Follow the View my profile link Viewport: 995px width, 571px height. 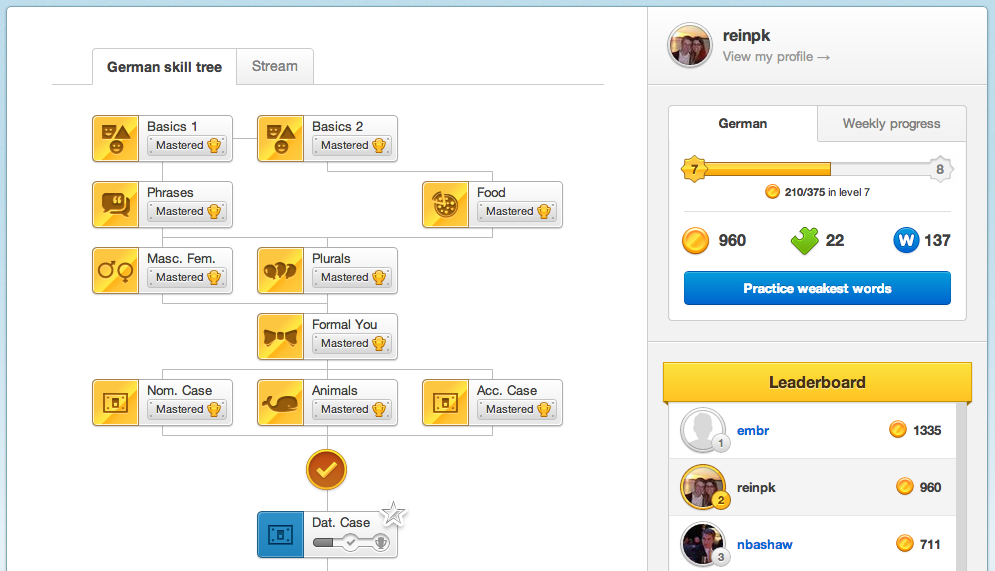776,56
